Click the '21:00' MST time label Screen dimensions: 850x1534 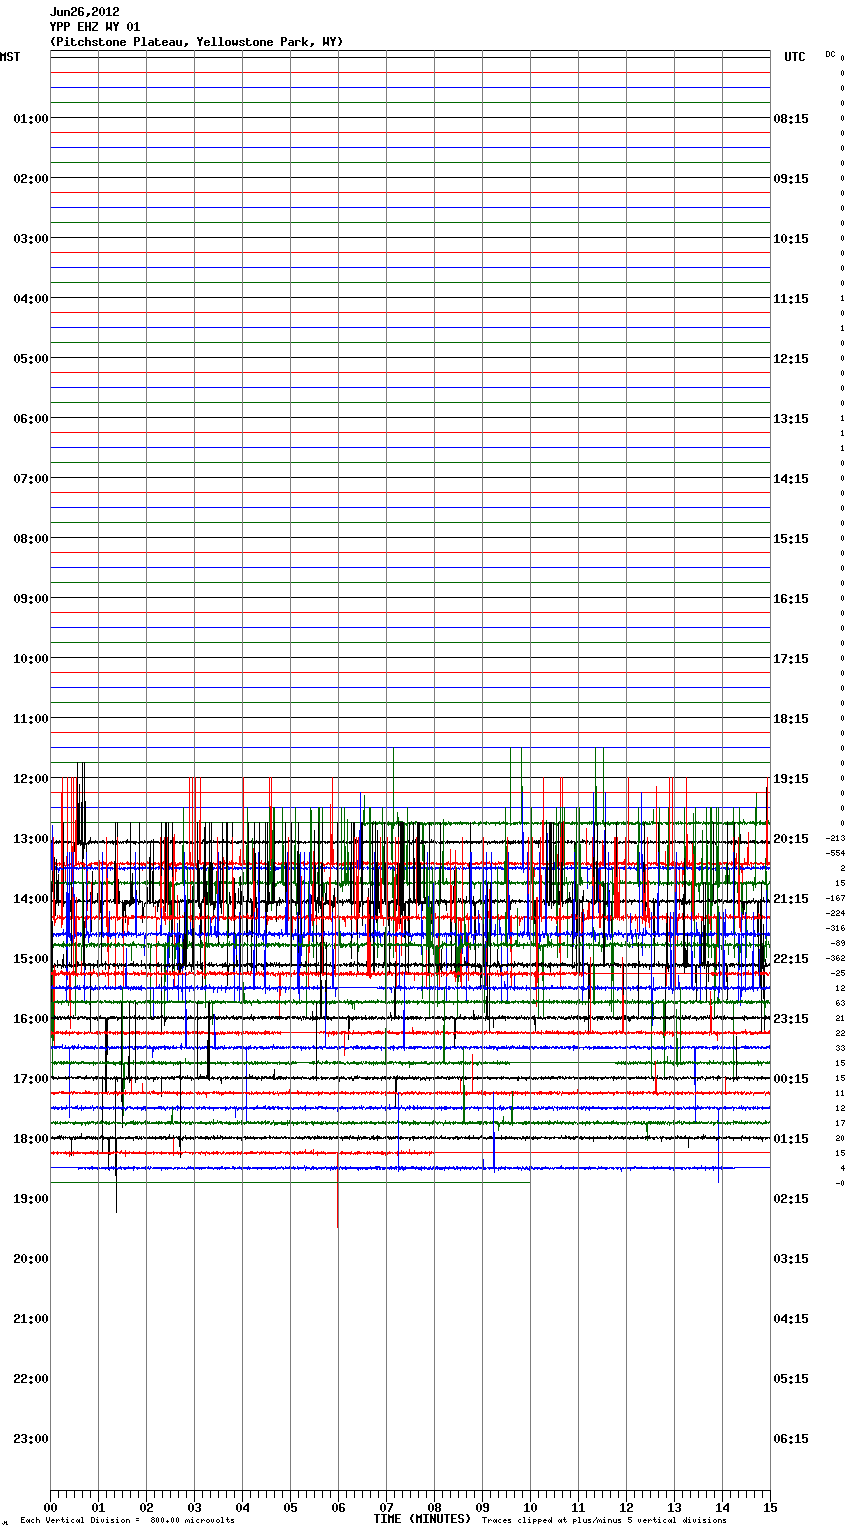[31, 1319]
